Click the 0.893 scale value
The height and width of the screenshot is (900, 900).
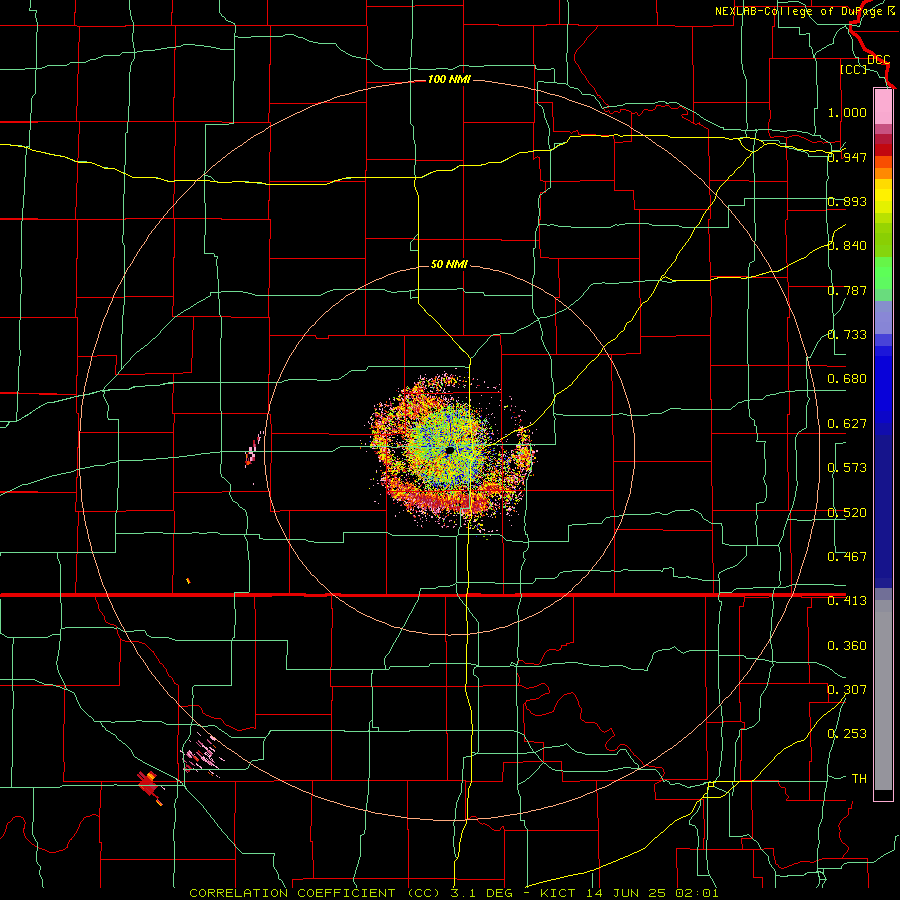(x=847, y=201)
